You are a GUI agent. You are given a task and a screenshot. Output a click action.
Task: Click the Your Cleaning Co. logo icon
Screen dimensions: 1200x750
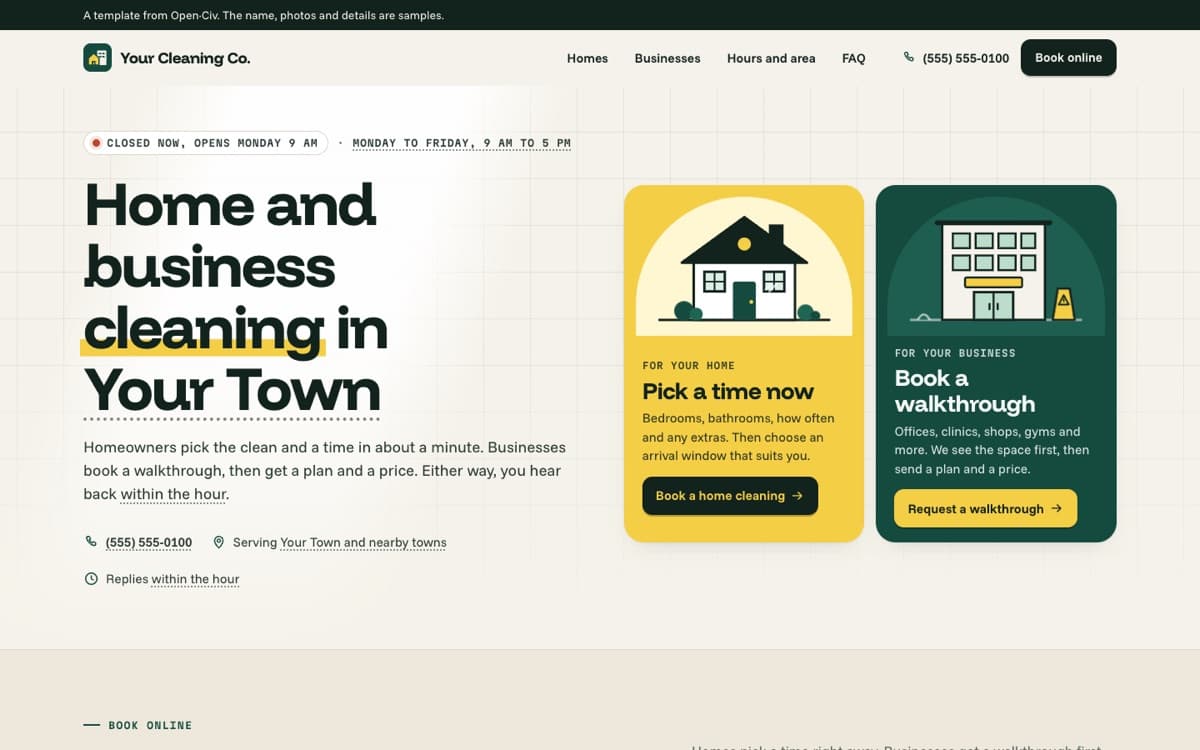(x=97, y=58)
